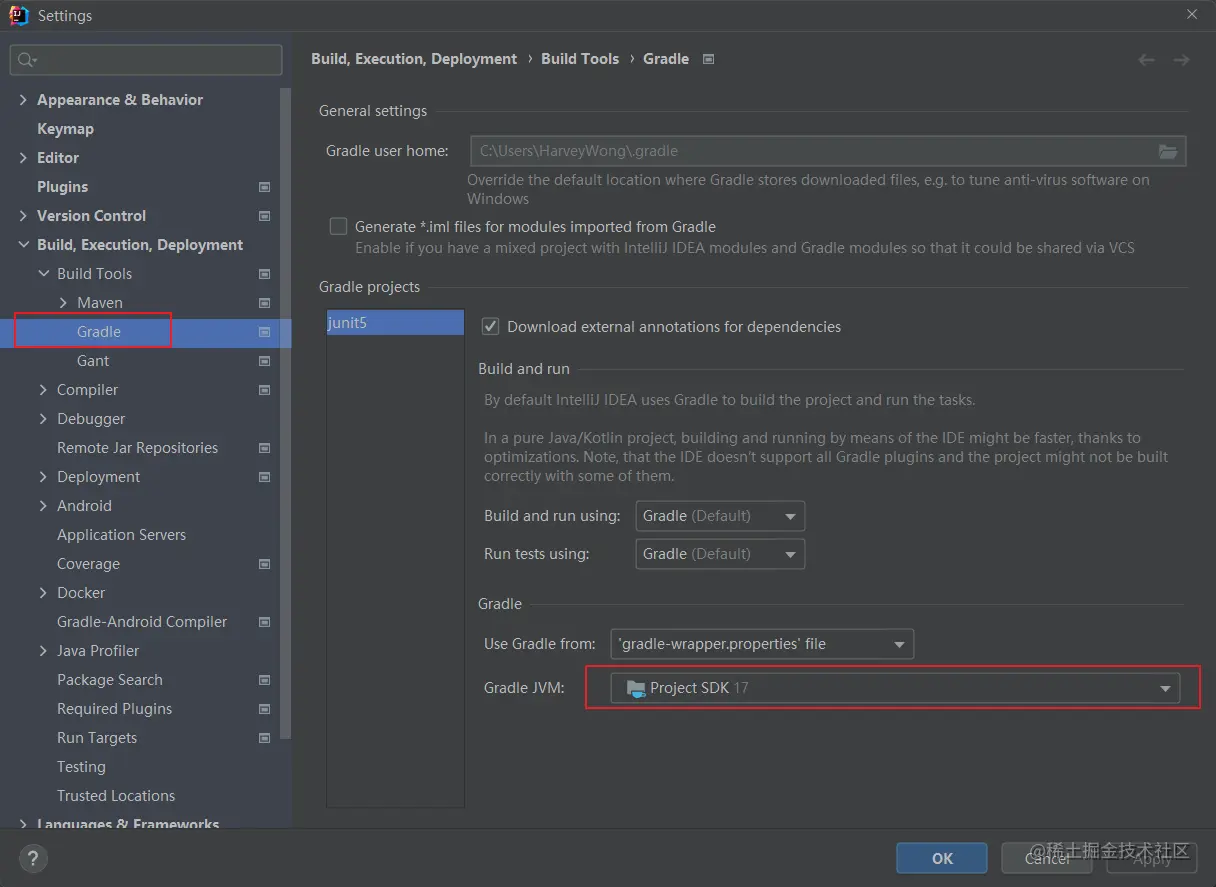Screen dimensions: 1216x887
Task: Click project-level icon on Maven row
Action: [x=265, y=303]
